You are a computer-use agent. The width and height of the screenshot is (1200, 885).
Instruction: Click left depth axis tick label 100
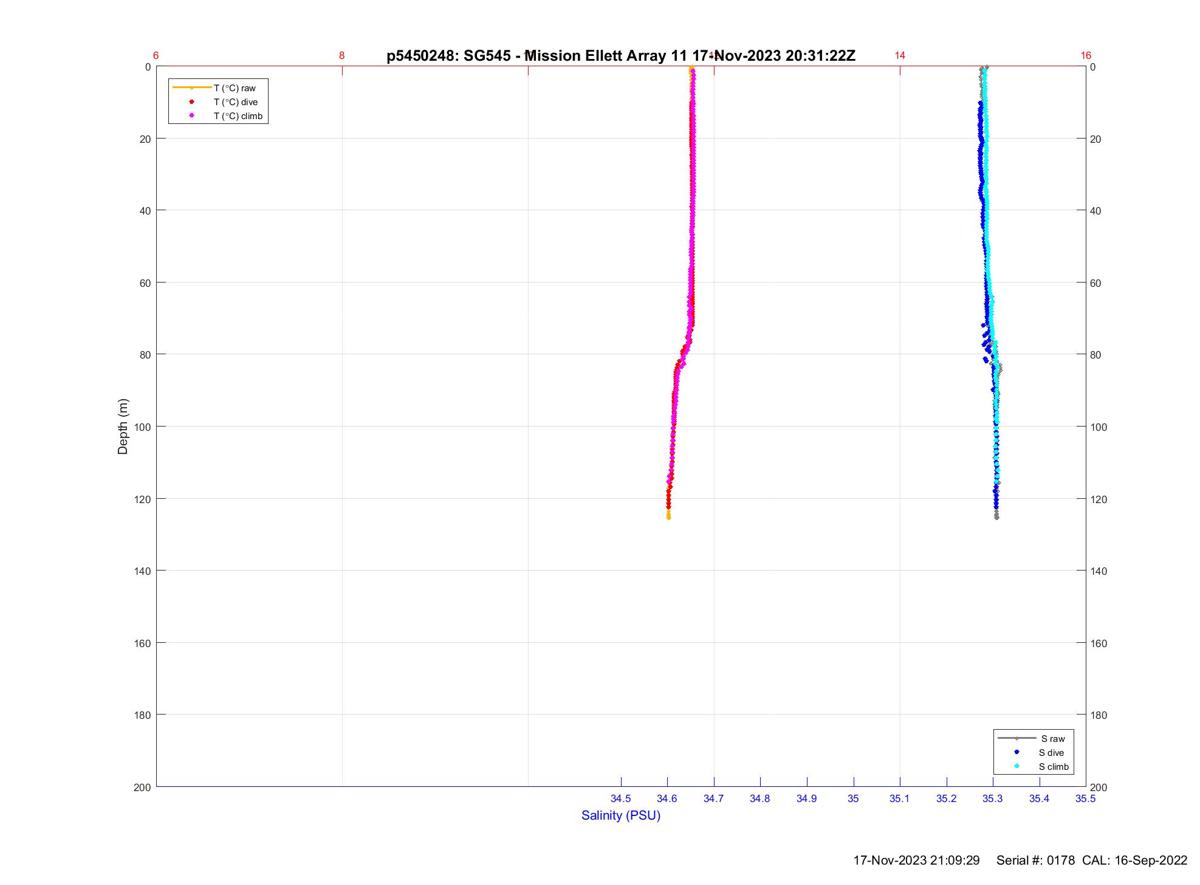(141, 427)
